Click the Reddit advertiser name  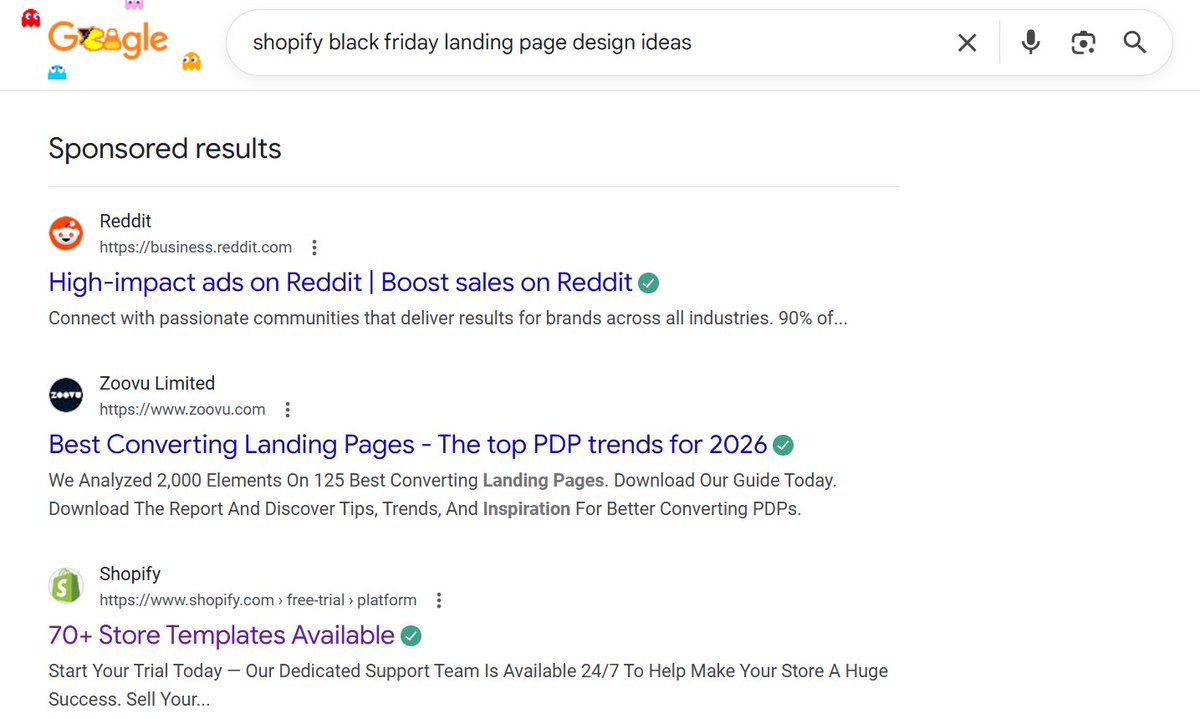126,221
